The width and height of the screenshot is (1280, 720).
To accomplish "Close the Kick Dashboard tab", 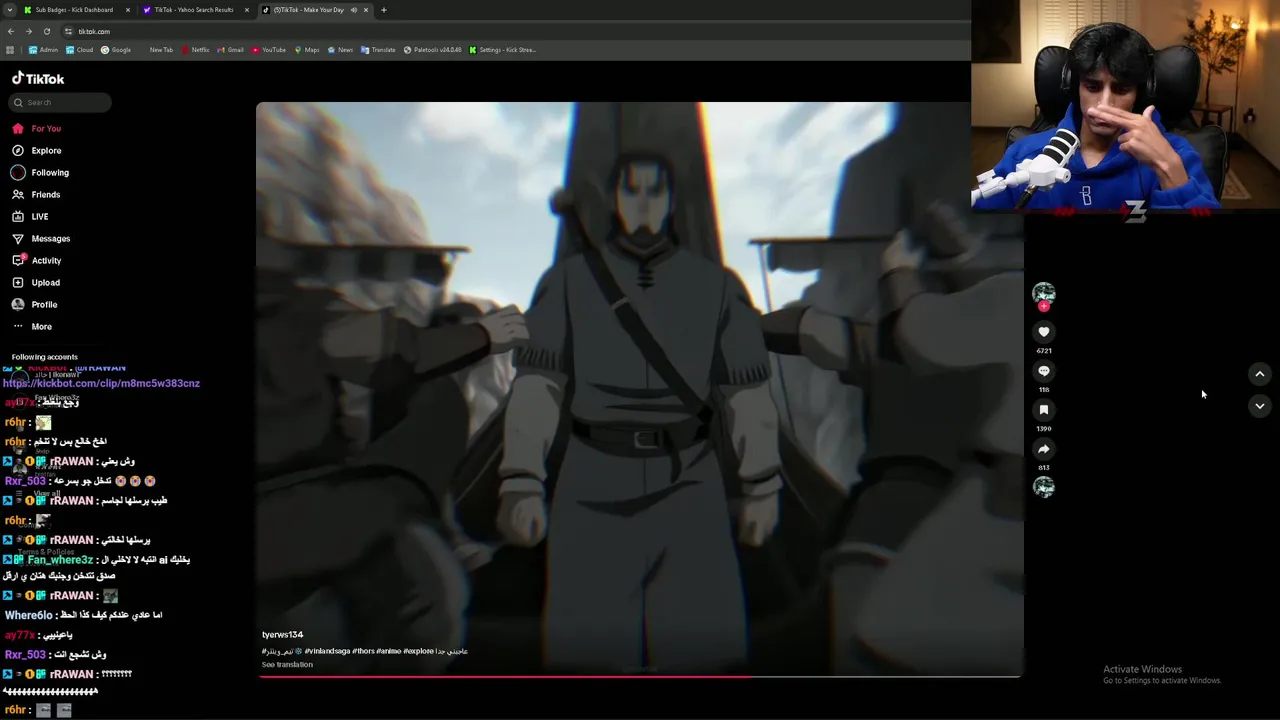I will click(128, 10).
